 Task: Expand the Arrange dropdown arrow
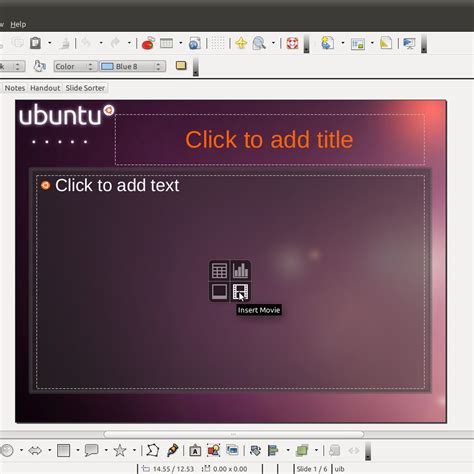[316, 451]
